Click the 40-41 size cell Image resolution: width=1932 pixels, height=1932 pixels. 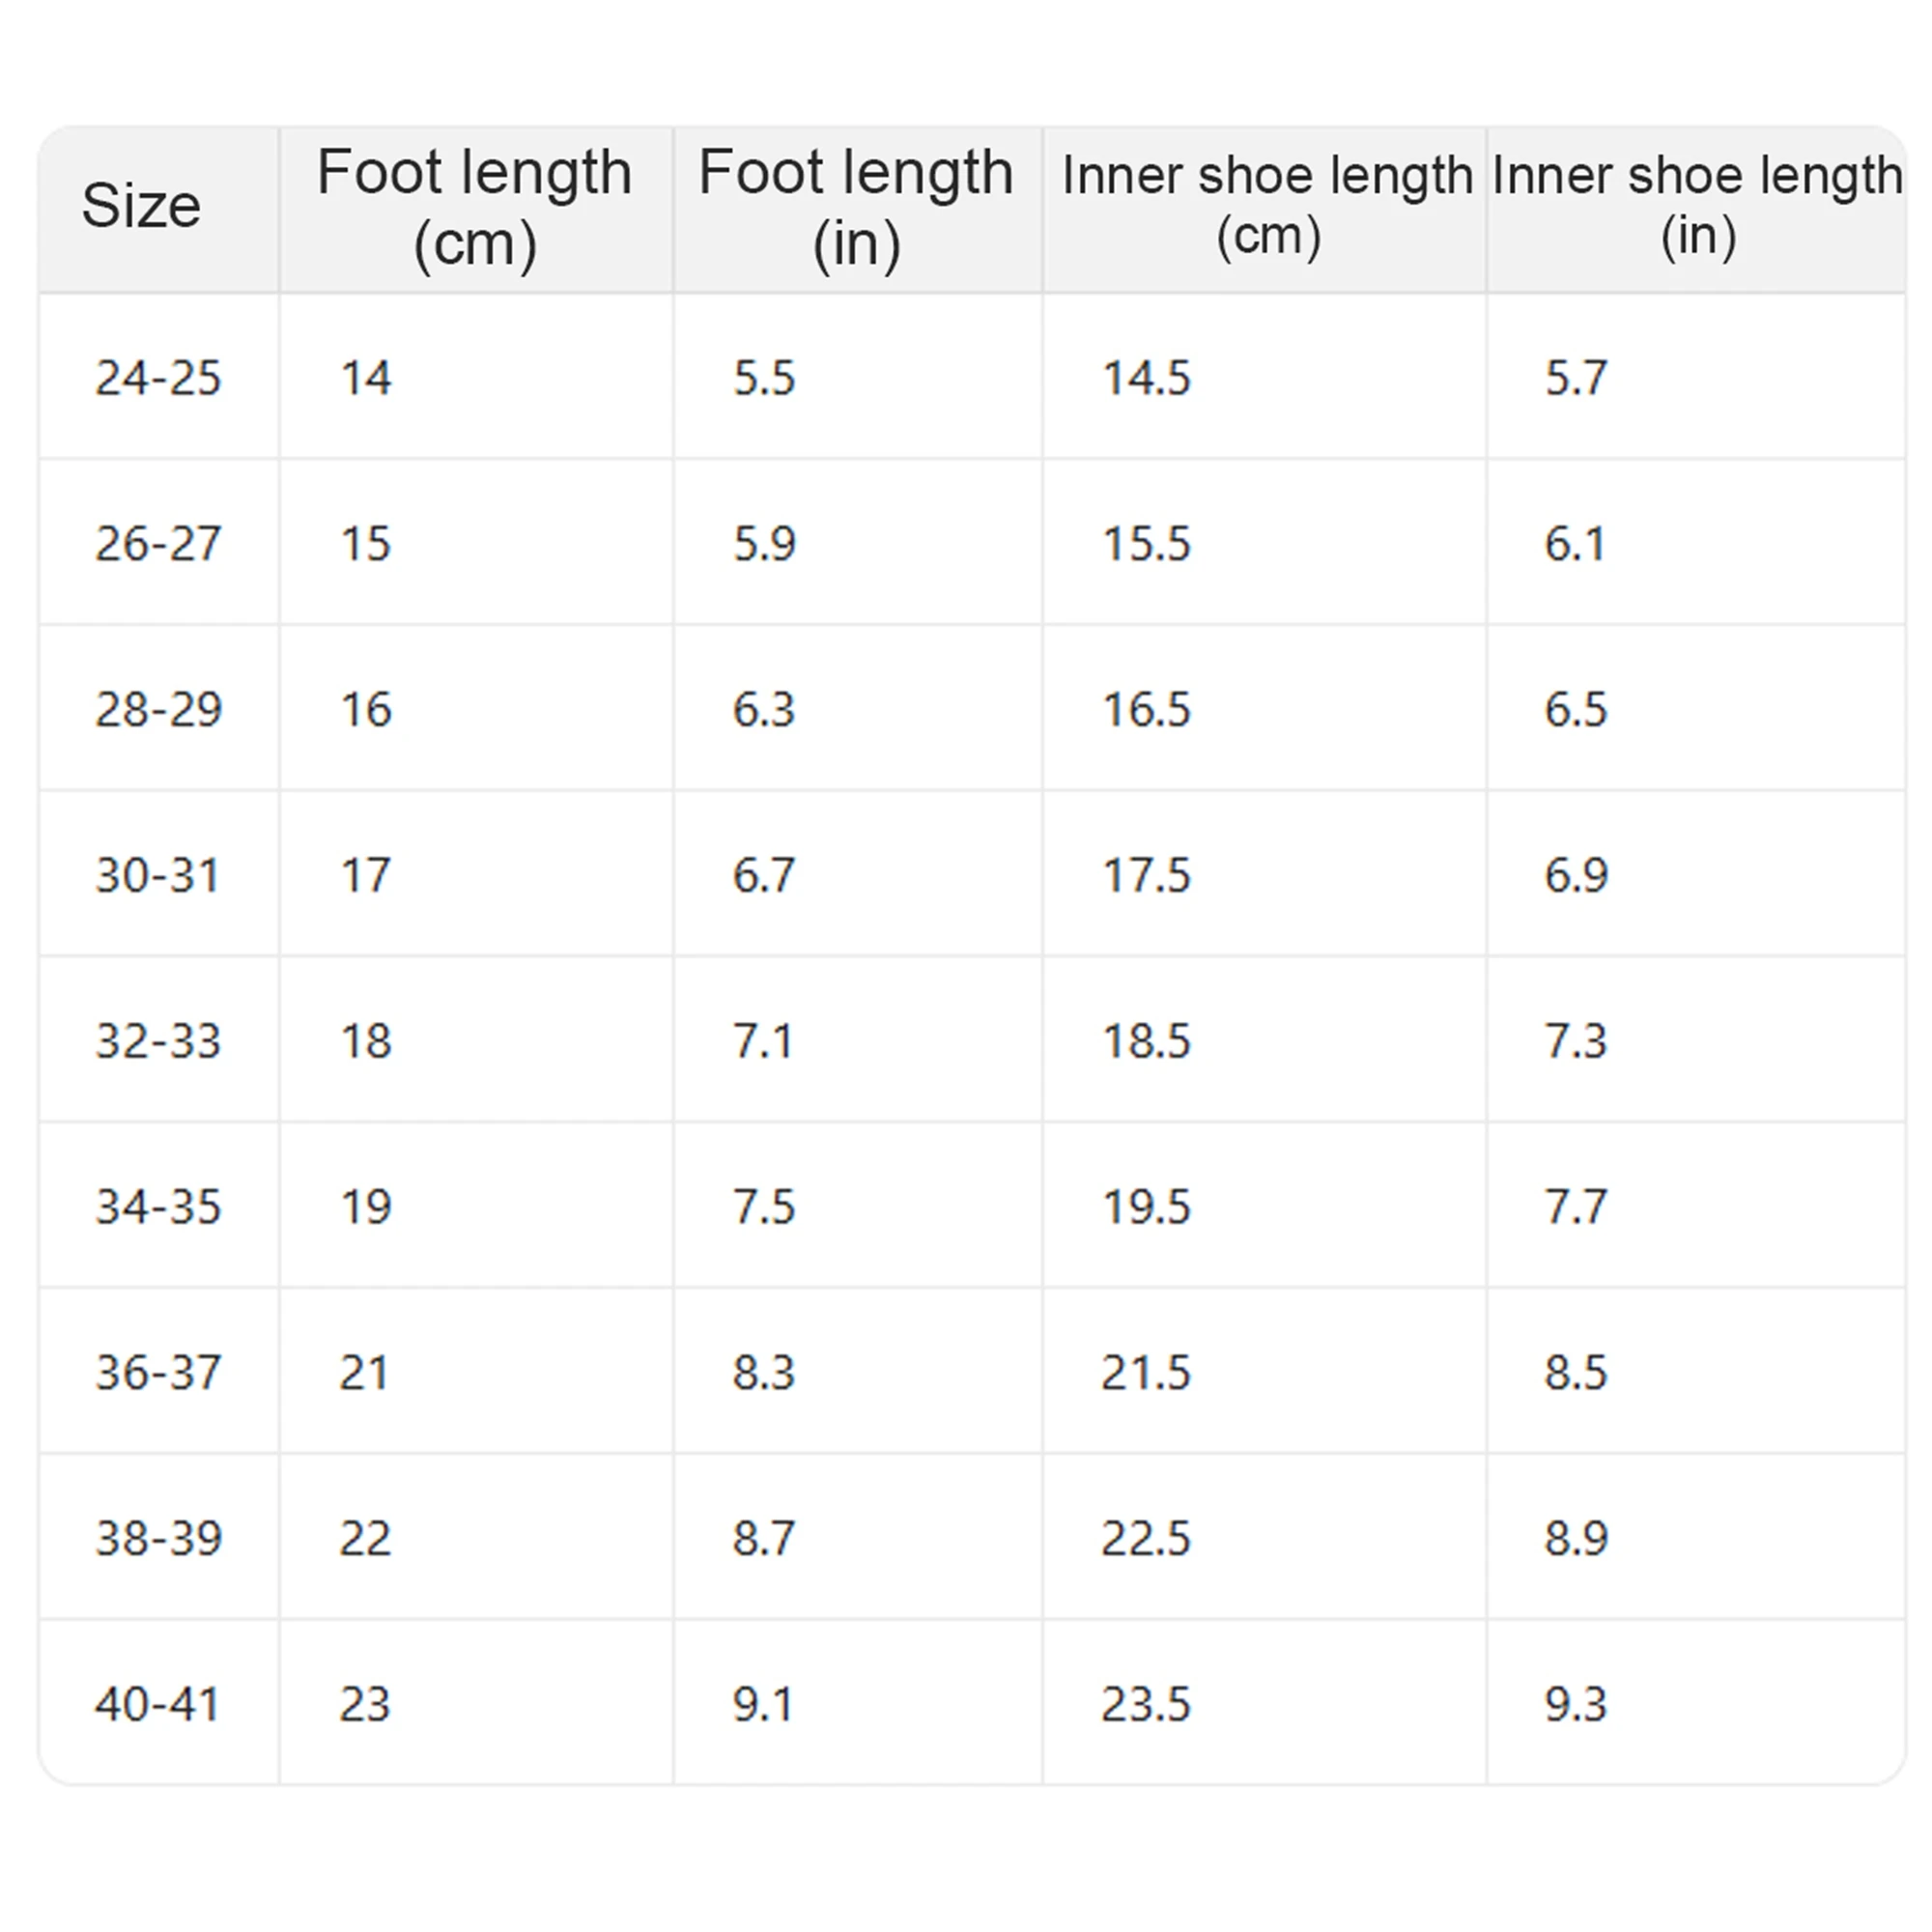157,1703
